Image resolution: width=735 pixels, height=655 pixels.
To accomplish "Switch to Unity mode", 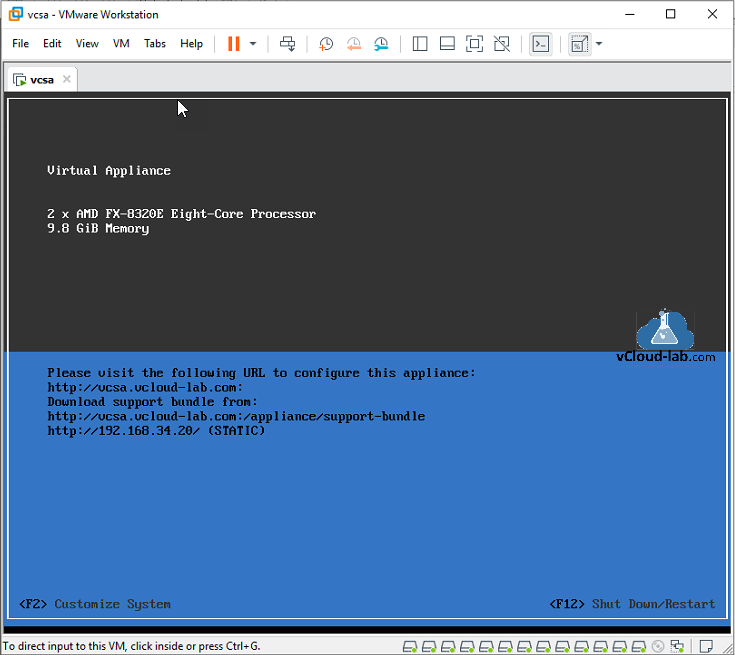I will [502, 44].
